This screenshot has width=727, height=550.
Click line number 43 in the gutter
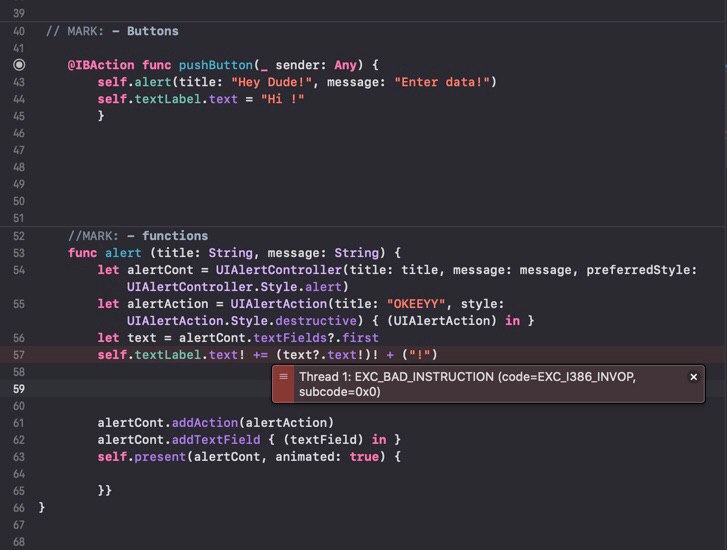[19, 83]
